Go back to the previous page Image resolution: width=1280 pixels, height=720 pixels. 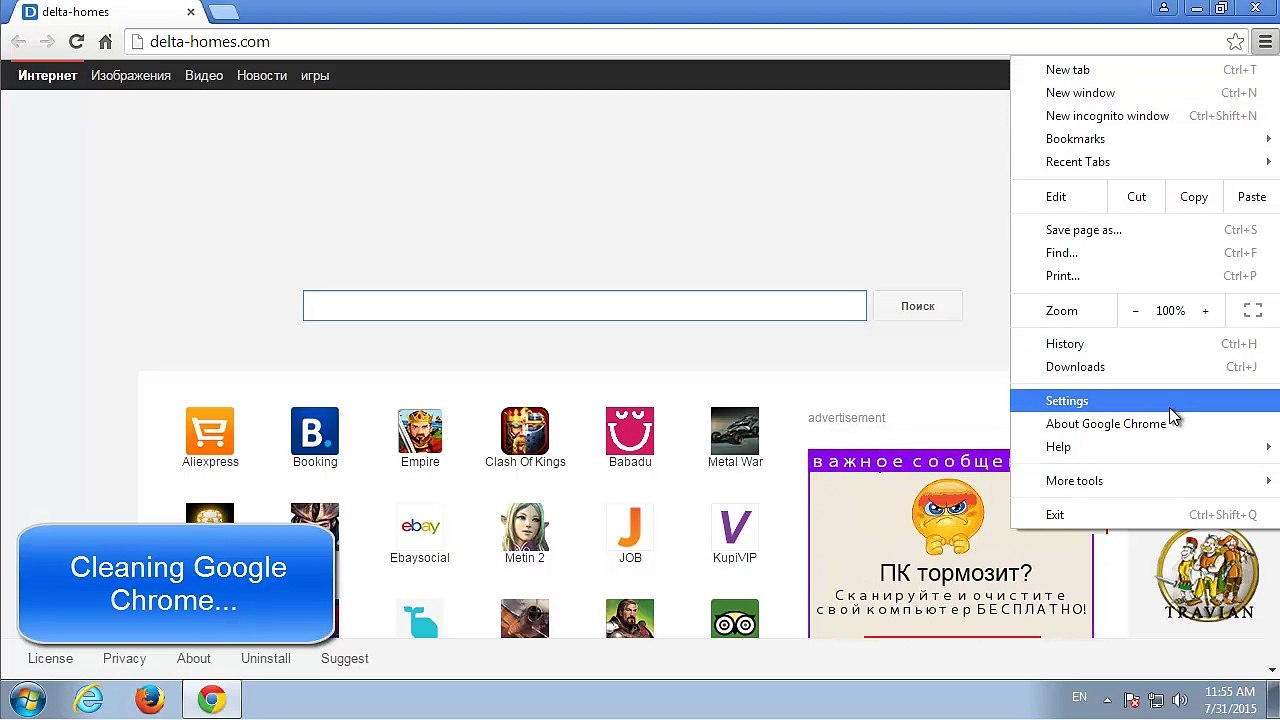click(18, 42)
